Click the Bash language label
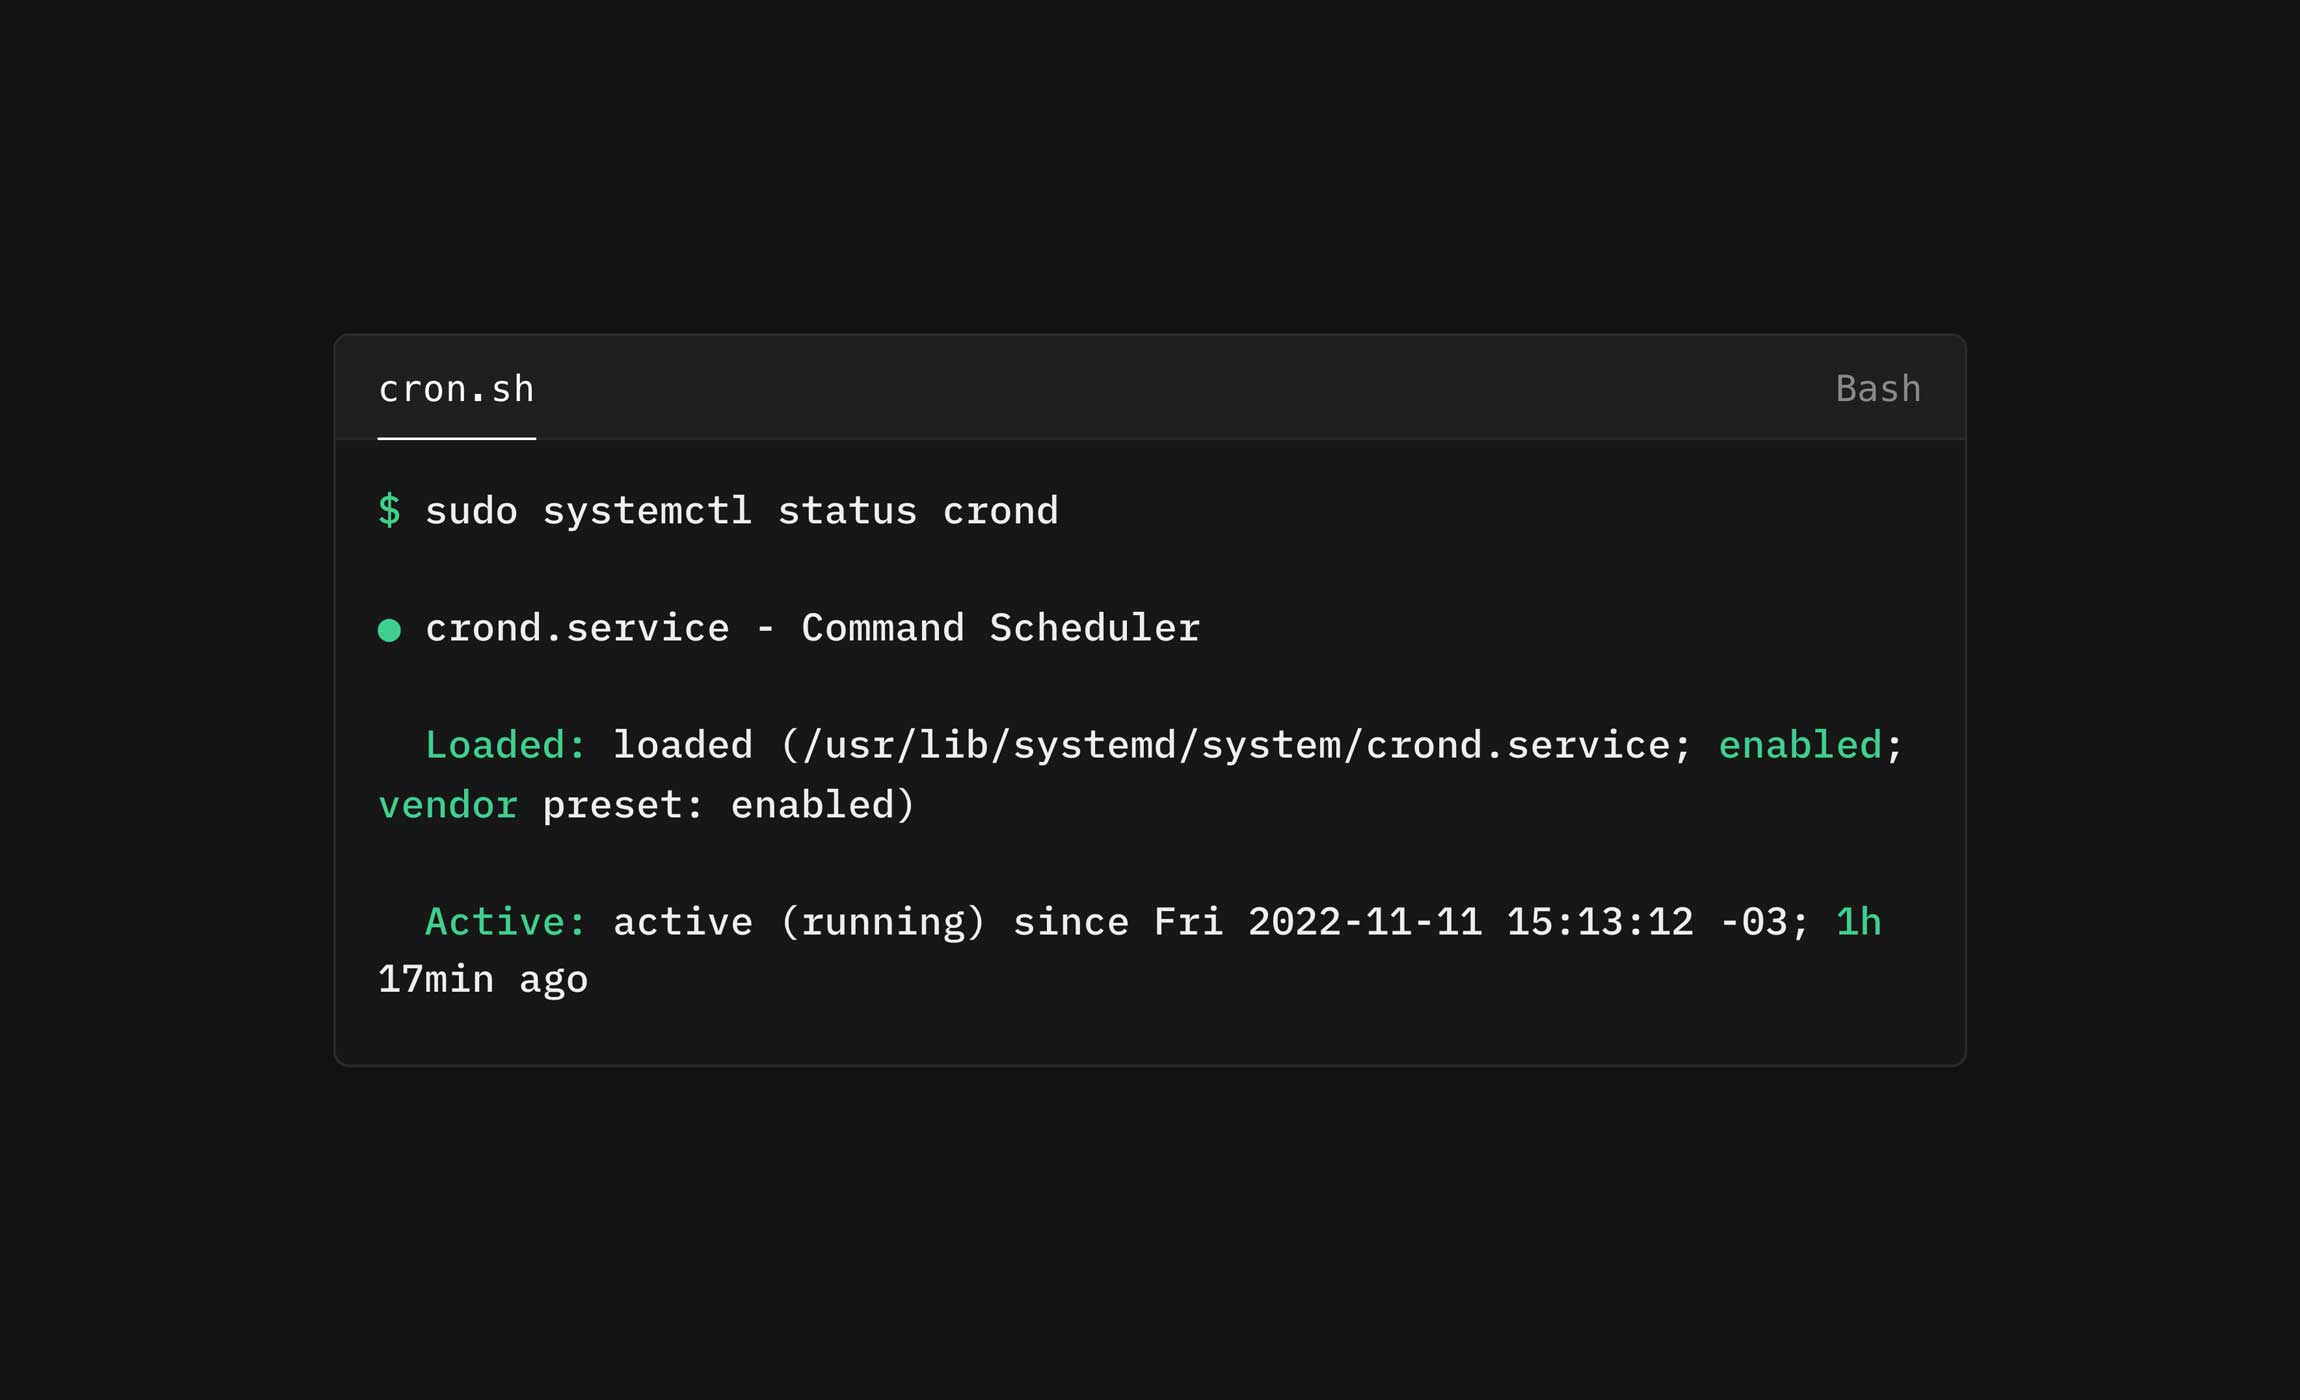 (x=1878, y=389)
